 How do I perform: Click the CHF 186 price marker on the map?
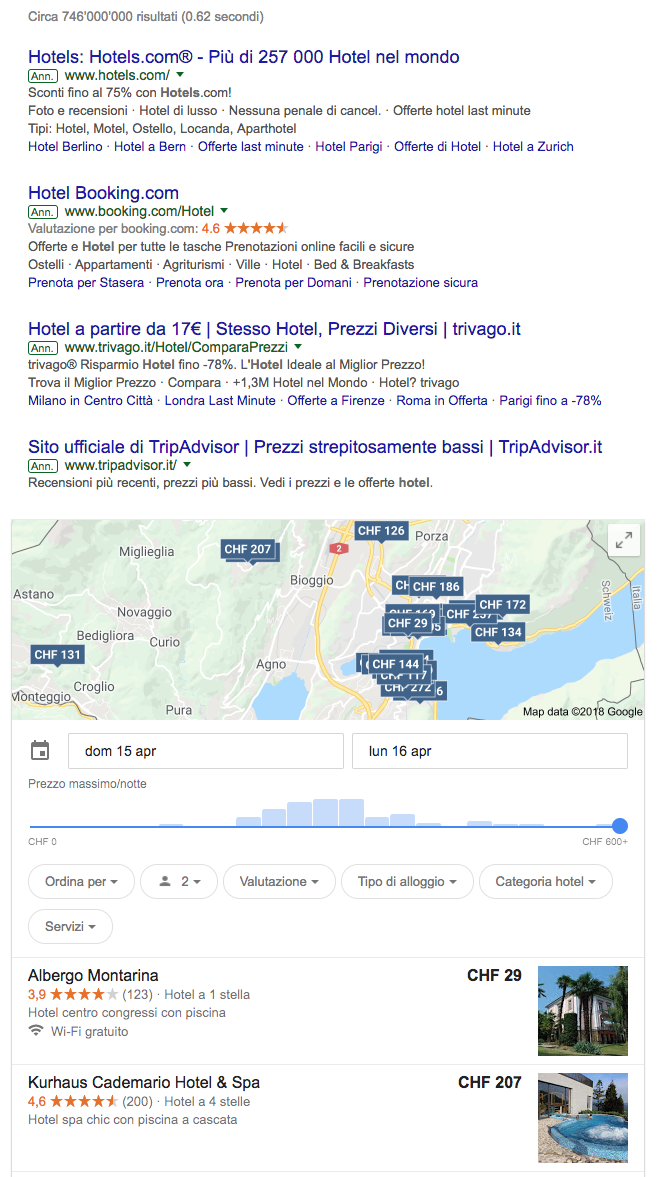point(436,586)
